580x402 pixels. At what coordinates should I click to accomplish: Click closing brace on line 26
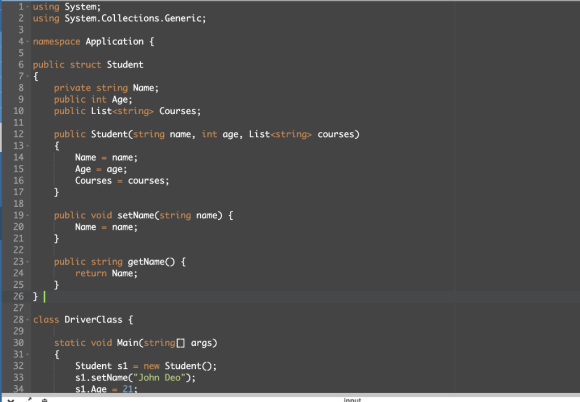click(35, 297)
